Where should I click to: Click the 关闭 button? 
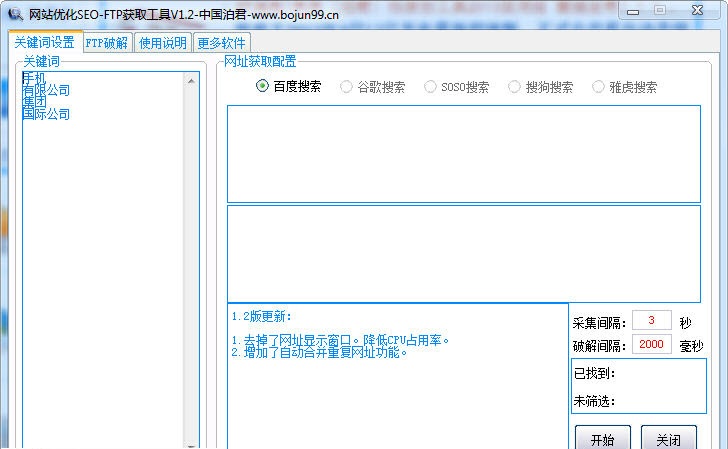(668, 440)
